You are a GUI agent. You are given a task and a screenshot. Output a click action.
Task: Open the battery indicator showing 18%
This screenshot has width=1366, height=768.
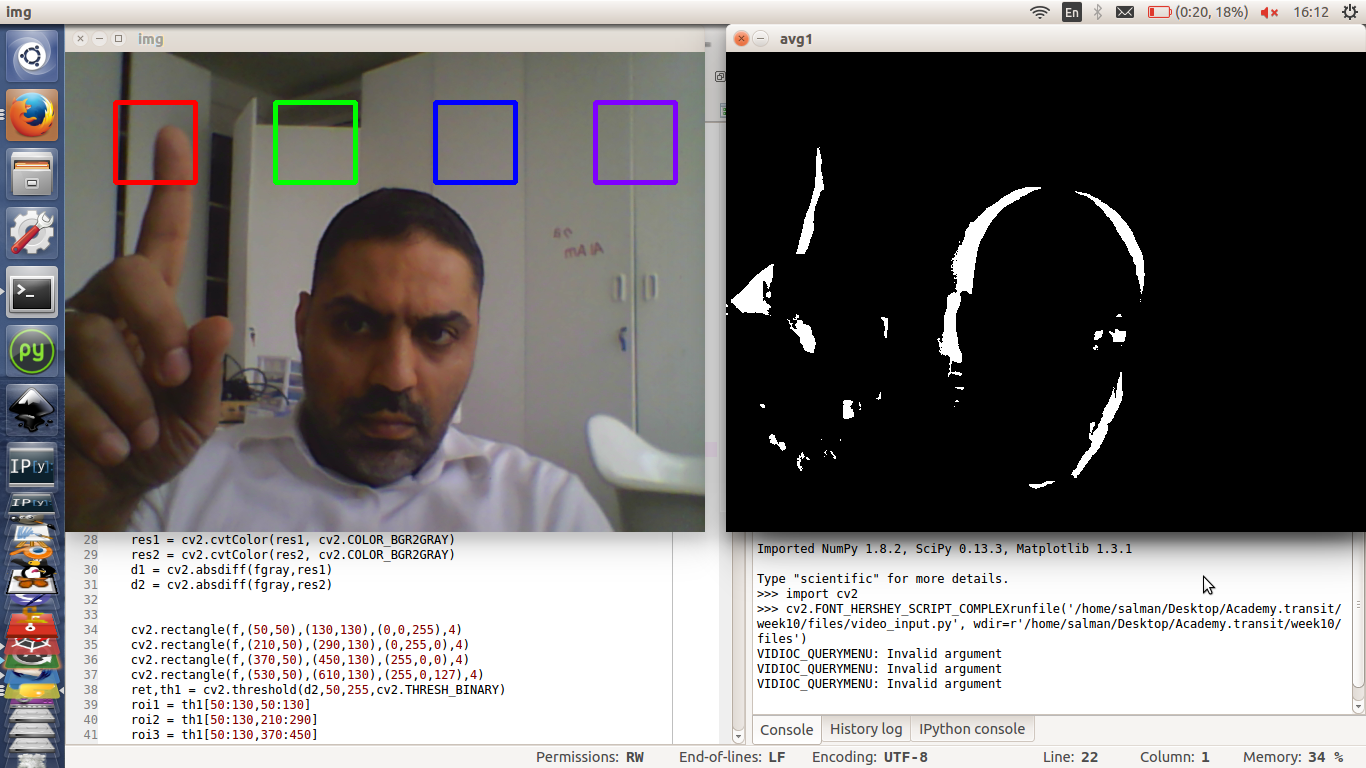tap(1197, 12)
